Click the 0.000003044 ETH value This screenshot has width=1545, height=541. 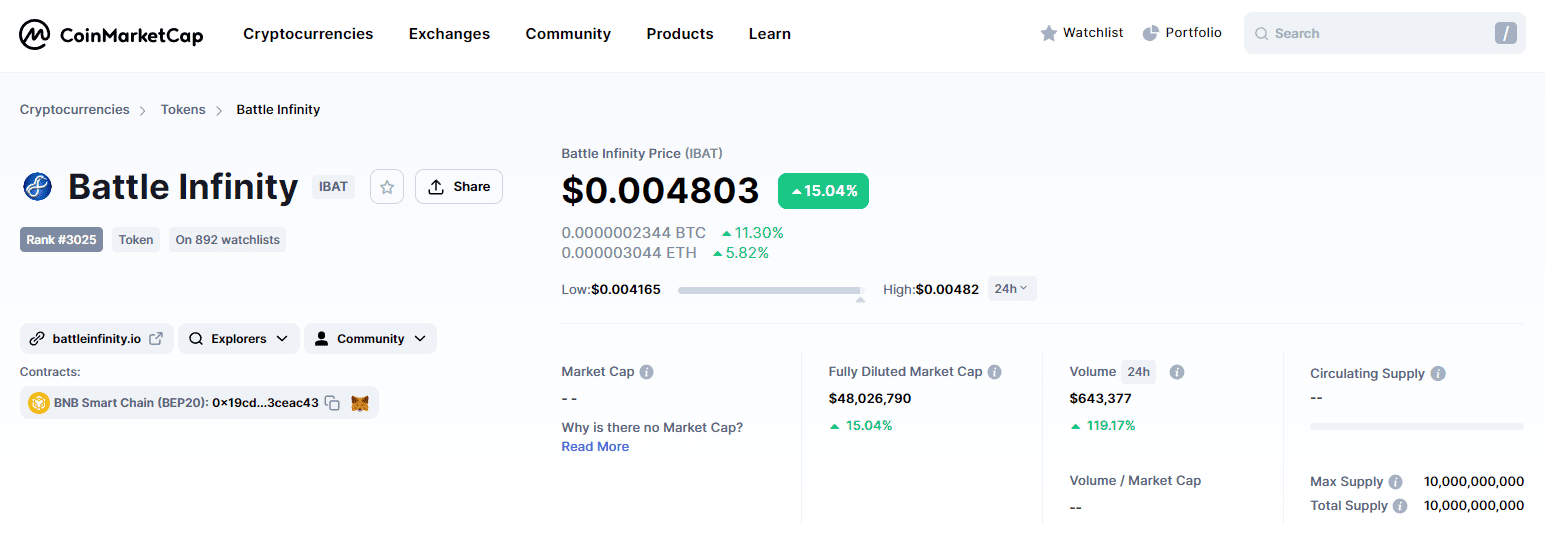click(x=629, y=253)
